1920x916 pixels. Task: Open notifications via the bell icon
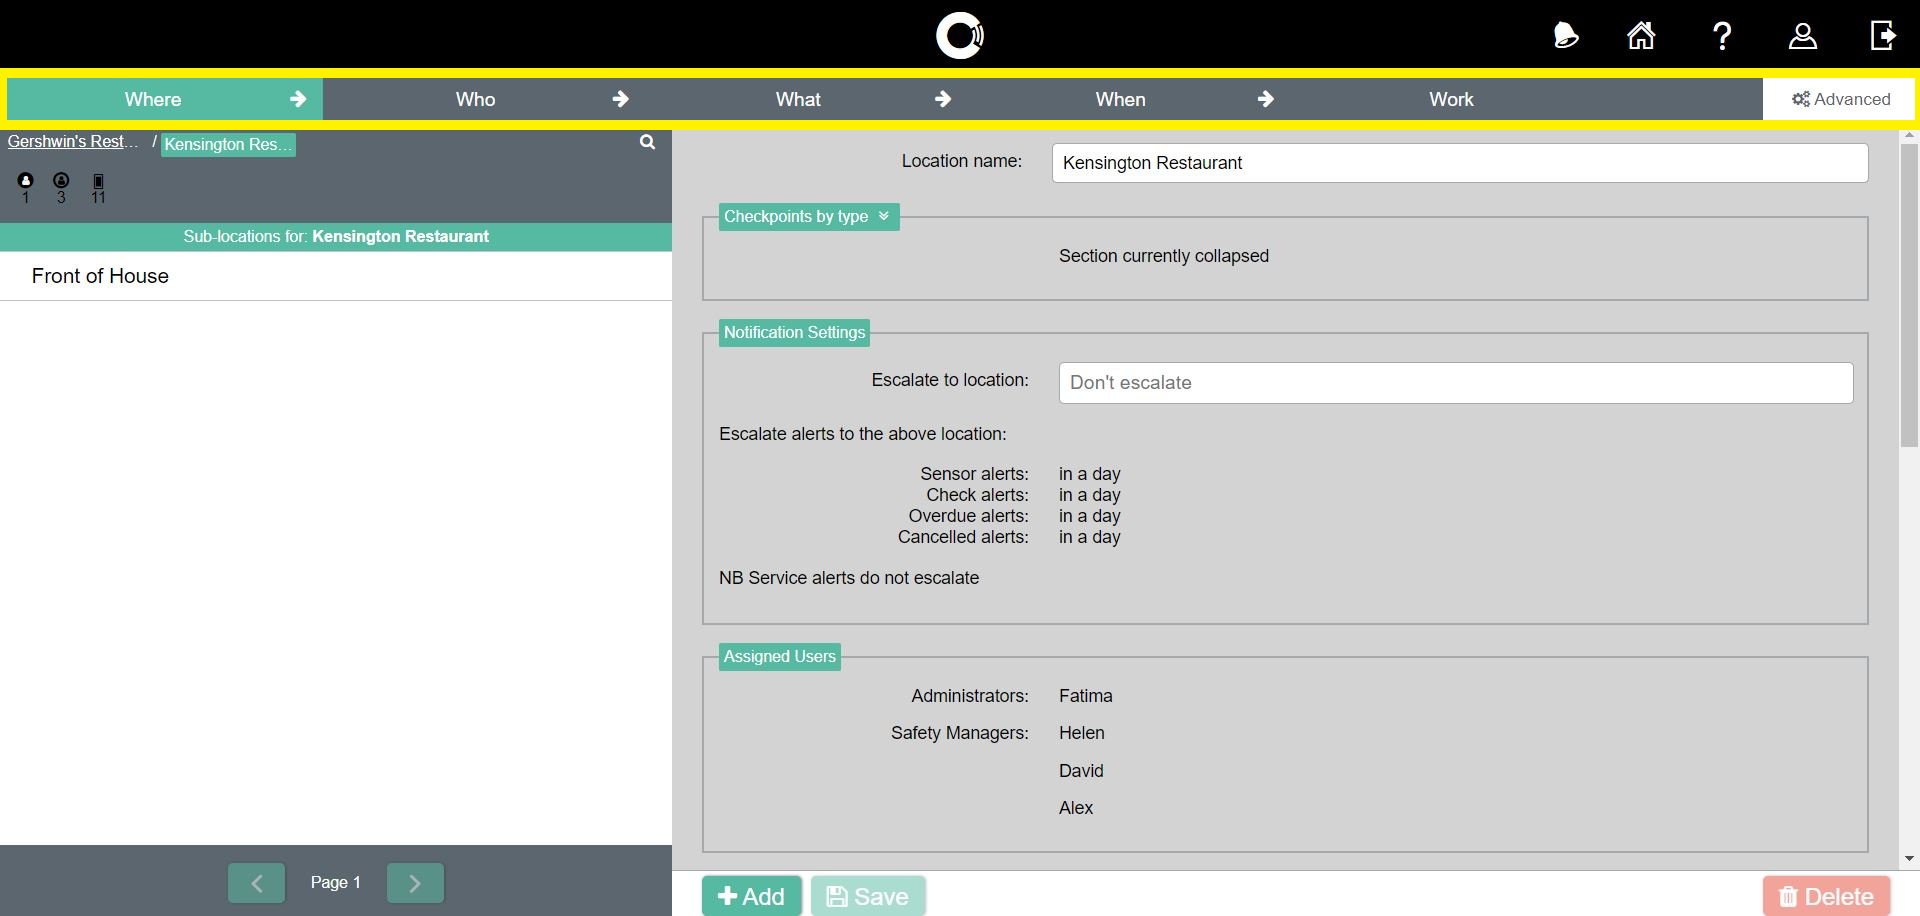coord(1564,35)
